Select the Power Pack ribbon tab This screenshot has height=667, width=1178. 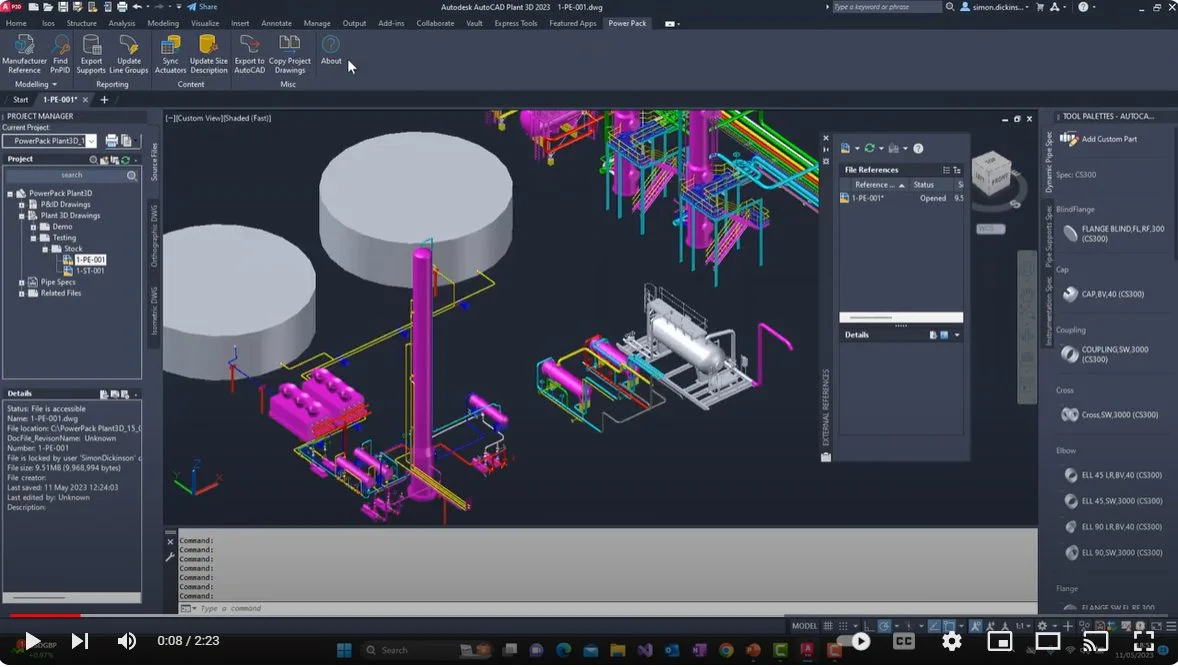(x=627, y=23)
